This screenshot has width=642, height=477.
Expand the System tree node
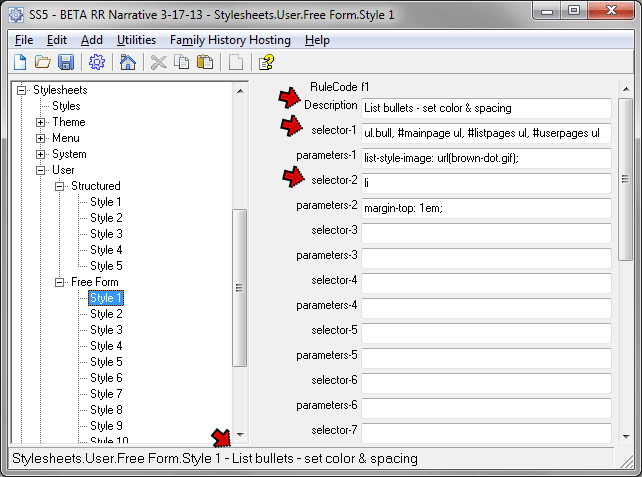point(41,154)
